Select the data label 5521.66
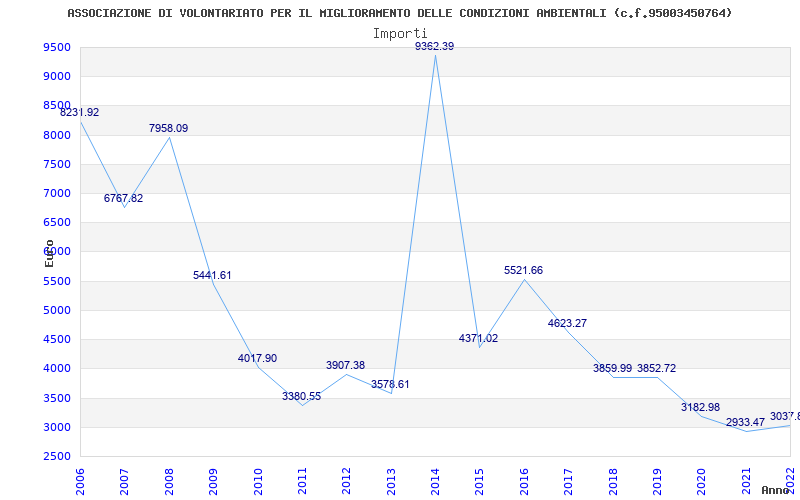The height and width of the screenshot is (500, 800). [523, 271]
